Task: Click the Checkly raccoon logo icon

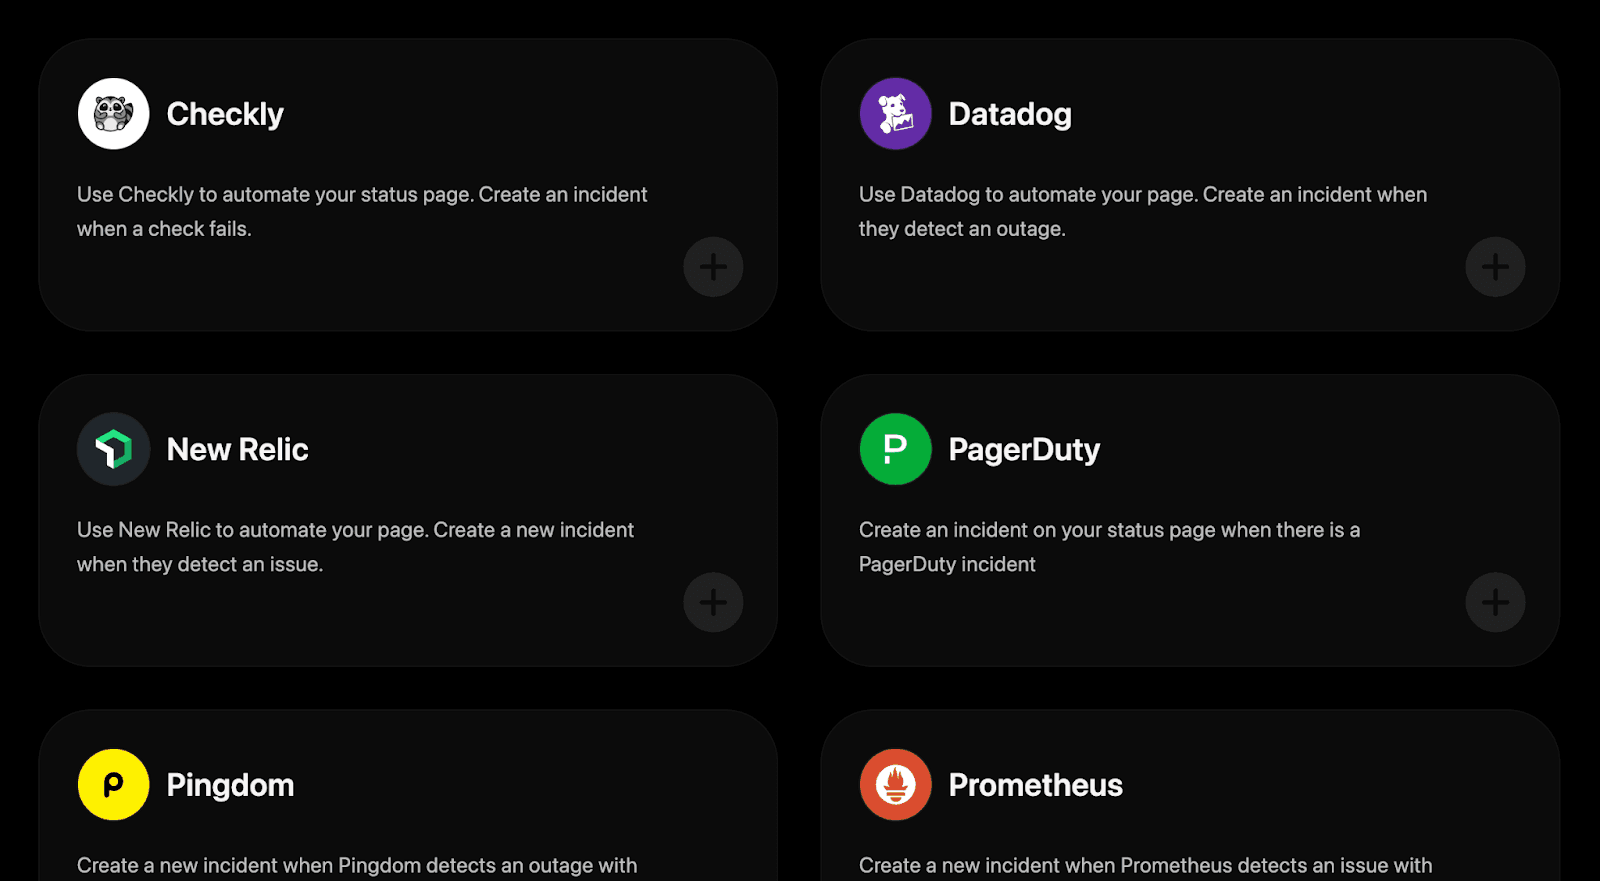Action: tap(114, 114)
